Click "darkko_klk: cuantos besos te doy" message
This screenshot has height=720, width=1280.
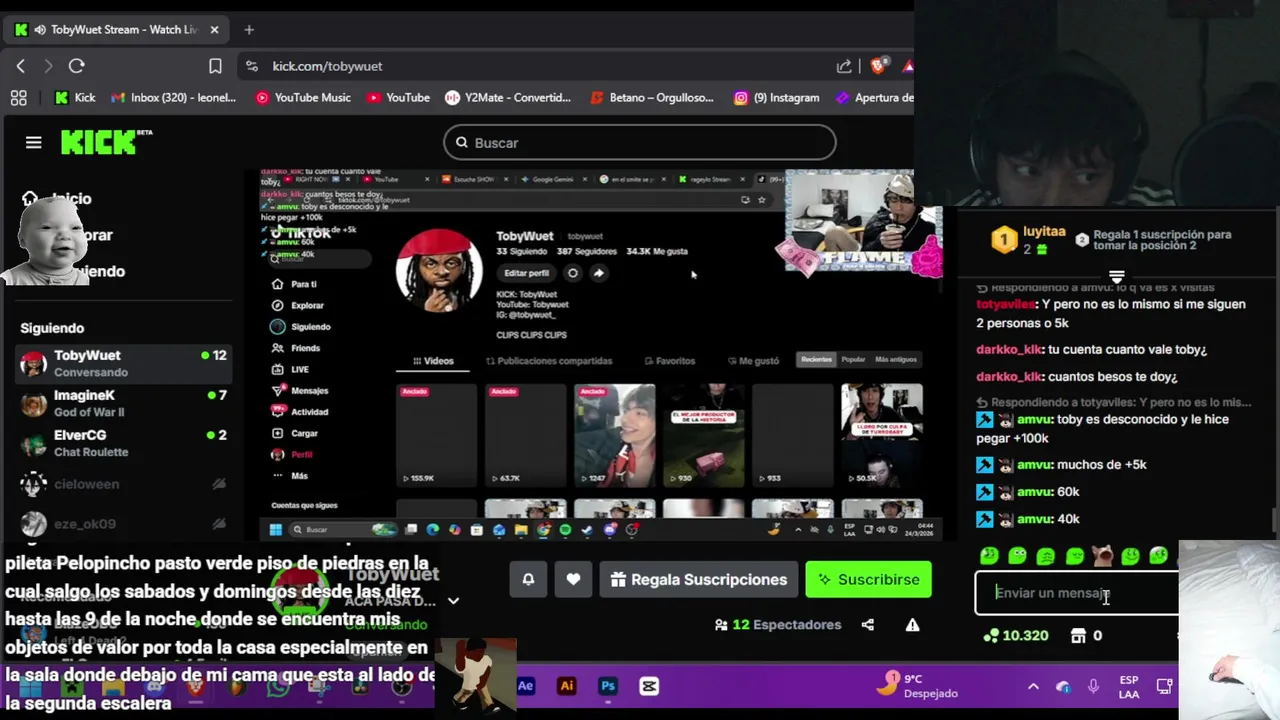point(1077,377)
